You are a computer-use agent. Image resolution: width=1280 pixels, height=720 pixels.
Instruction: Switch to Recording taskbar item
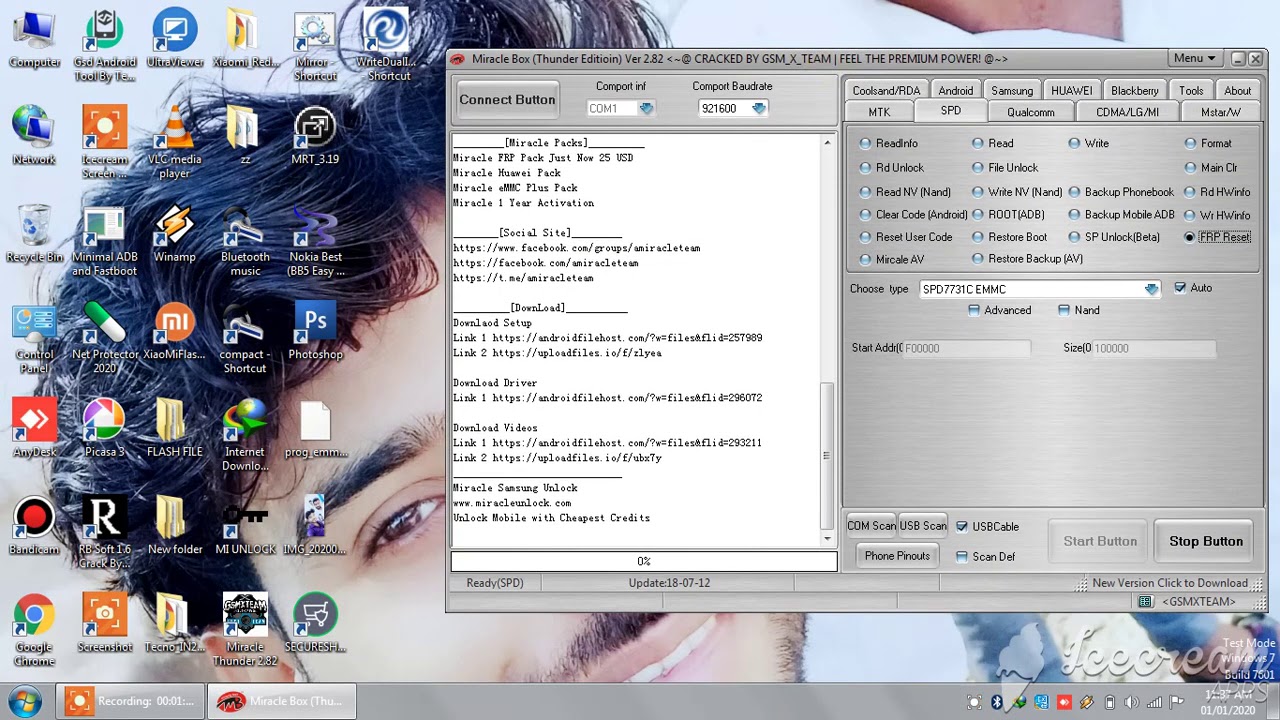[x=130, y=701]
